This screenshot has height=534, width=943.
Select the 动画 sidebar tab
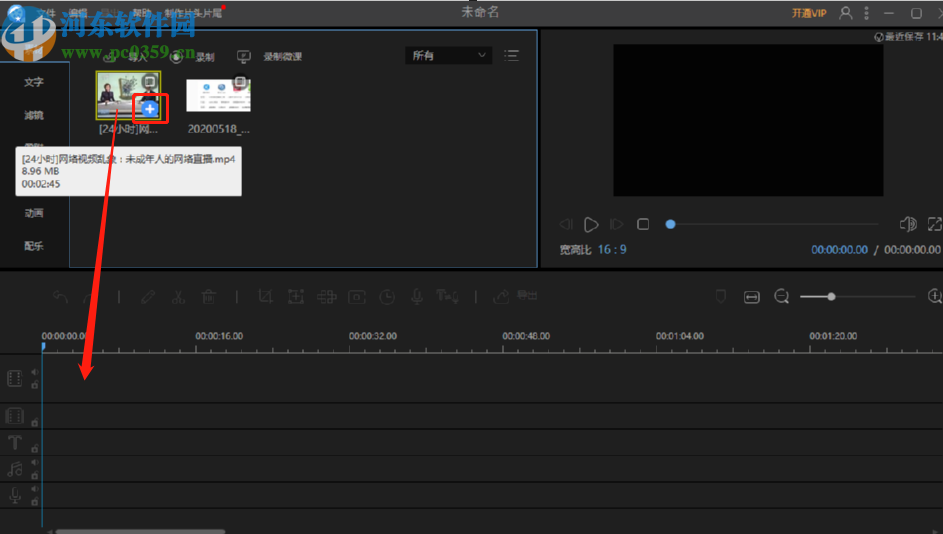(x=34, y=212)
